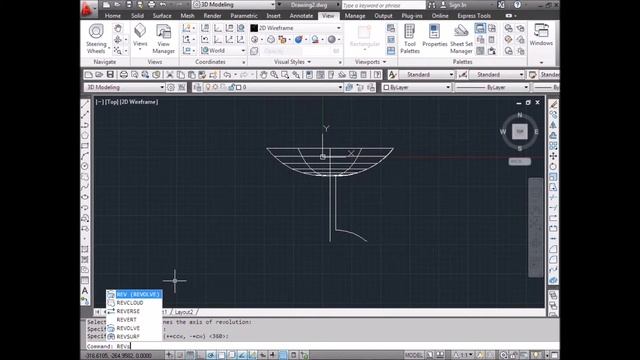Open Tool Palettes

(x=410, y=38)
